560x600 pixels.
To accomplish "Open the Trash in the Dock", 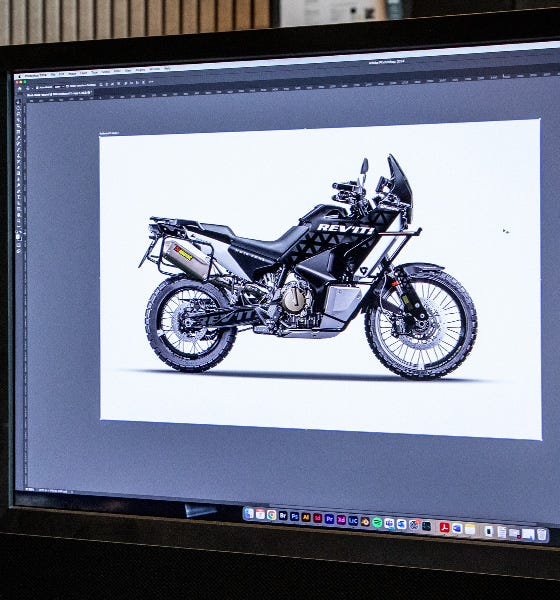I will click(542, 535).
